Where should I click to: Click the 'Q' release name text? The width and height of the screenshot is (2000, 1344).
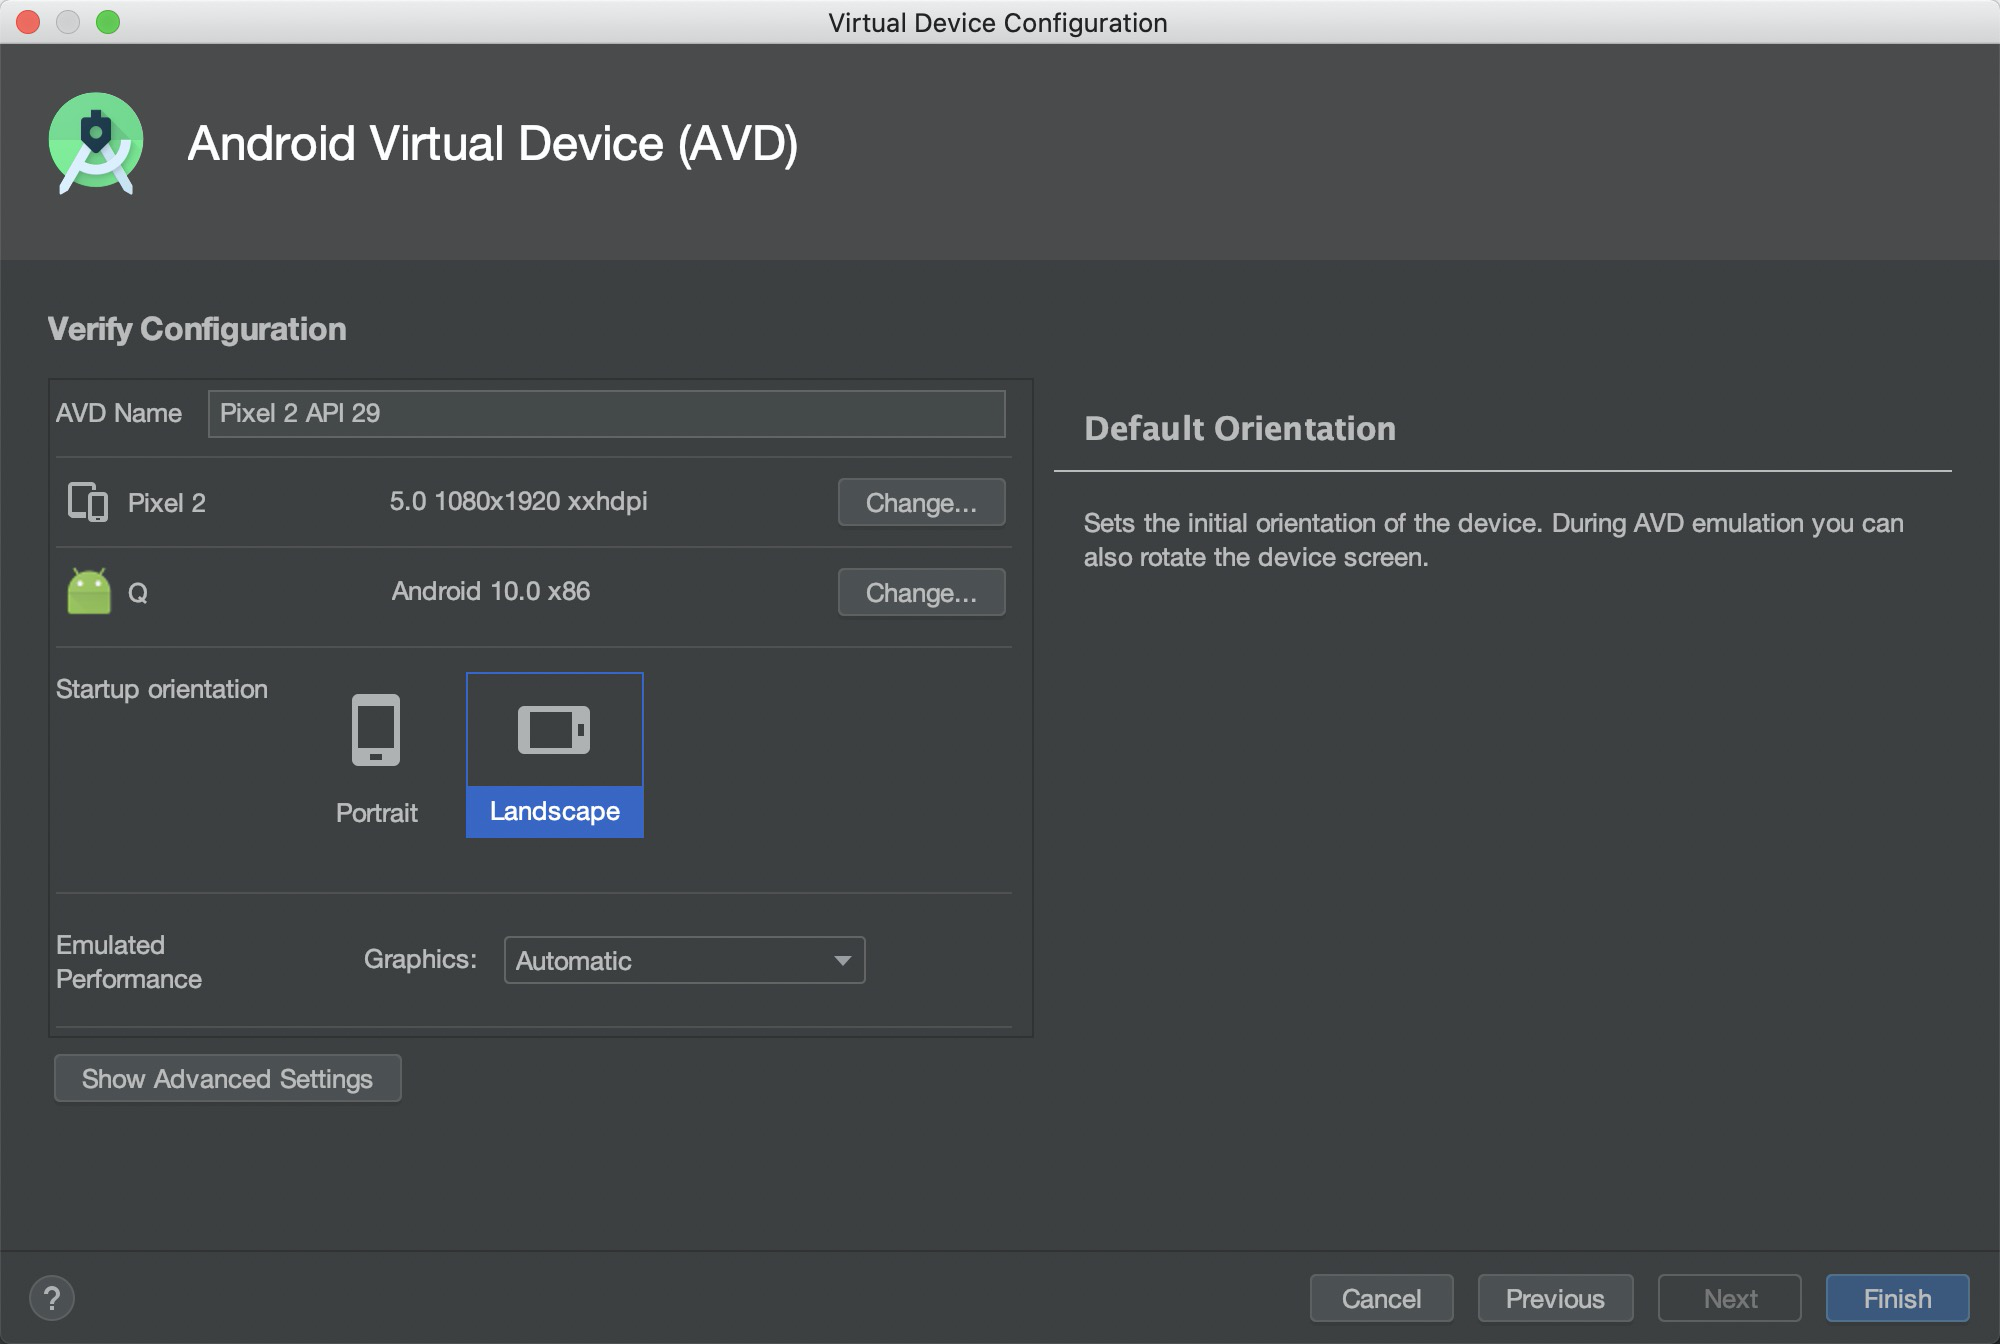click(138, 593)
